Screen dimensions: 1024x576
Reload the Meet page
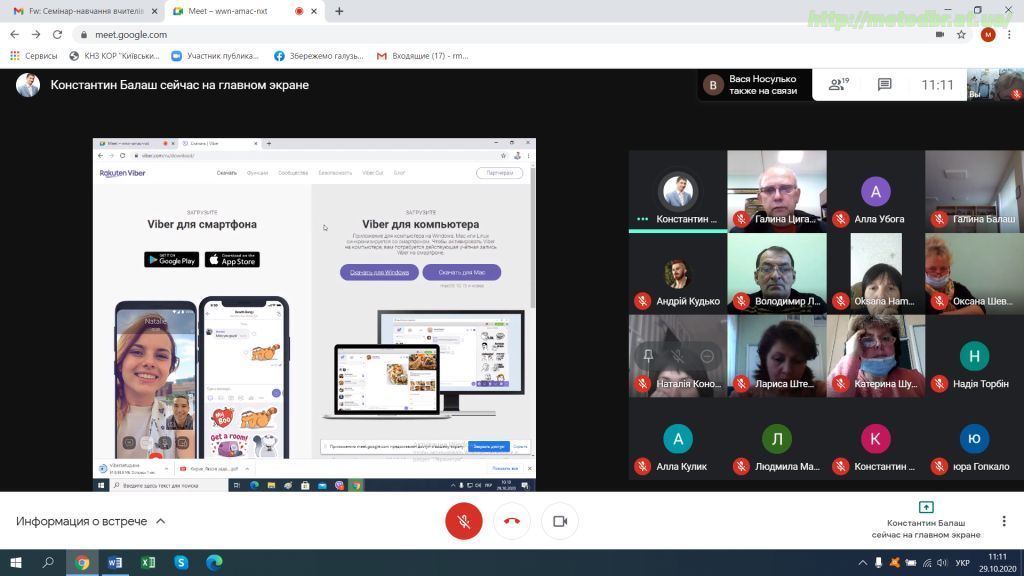(57, 35)
